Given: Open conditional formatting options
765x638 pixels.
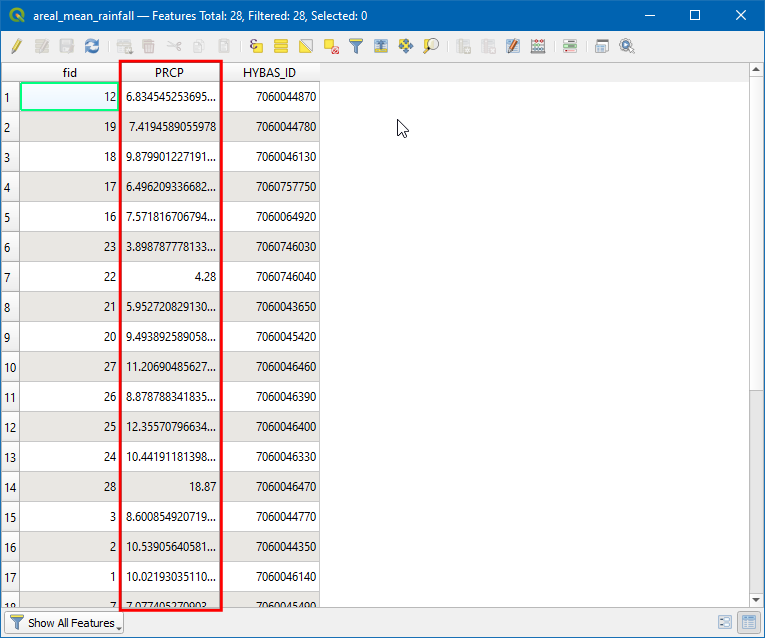Looking at the screenshot, I should coord(570,46).
